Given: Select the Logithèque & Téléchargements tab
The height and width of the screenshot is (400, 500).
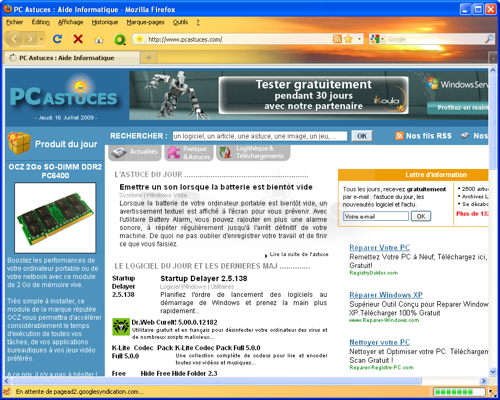Looking at the screenshot, I should 253,152.
